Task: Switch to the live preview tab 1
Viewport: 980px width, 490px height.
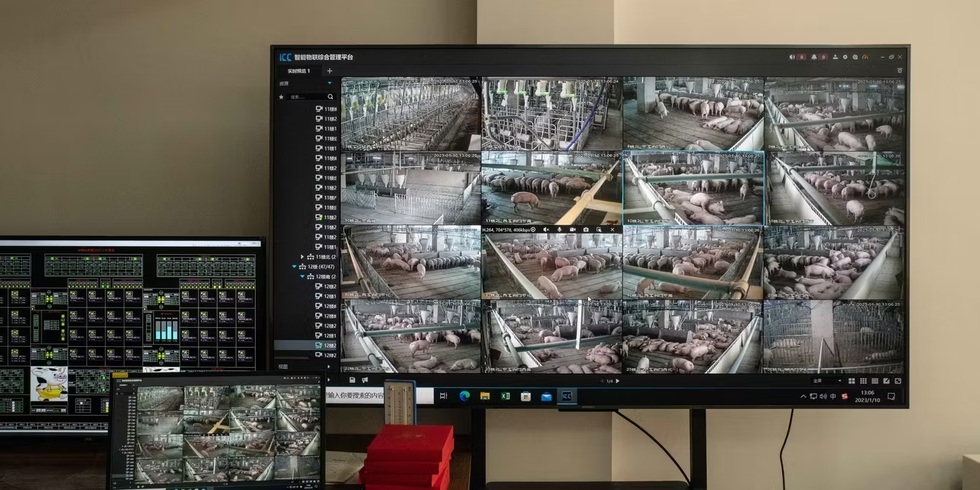Action: click(x=299, y=71)
